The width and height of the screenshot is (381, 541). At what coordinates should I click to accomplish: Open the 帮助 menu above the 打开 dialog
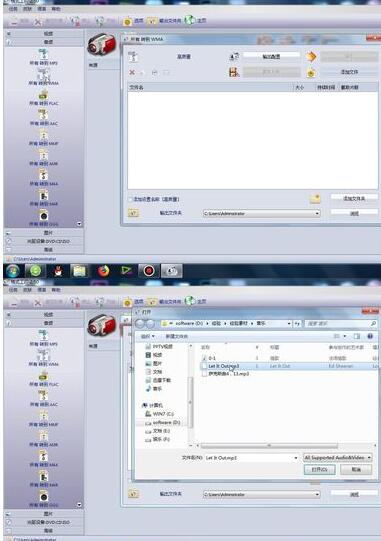[x=56, y=290]
